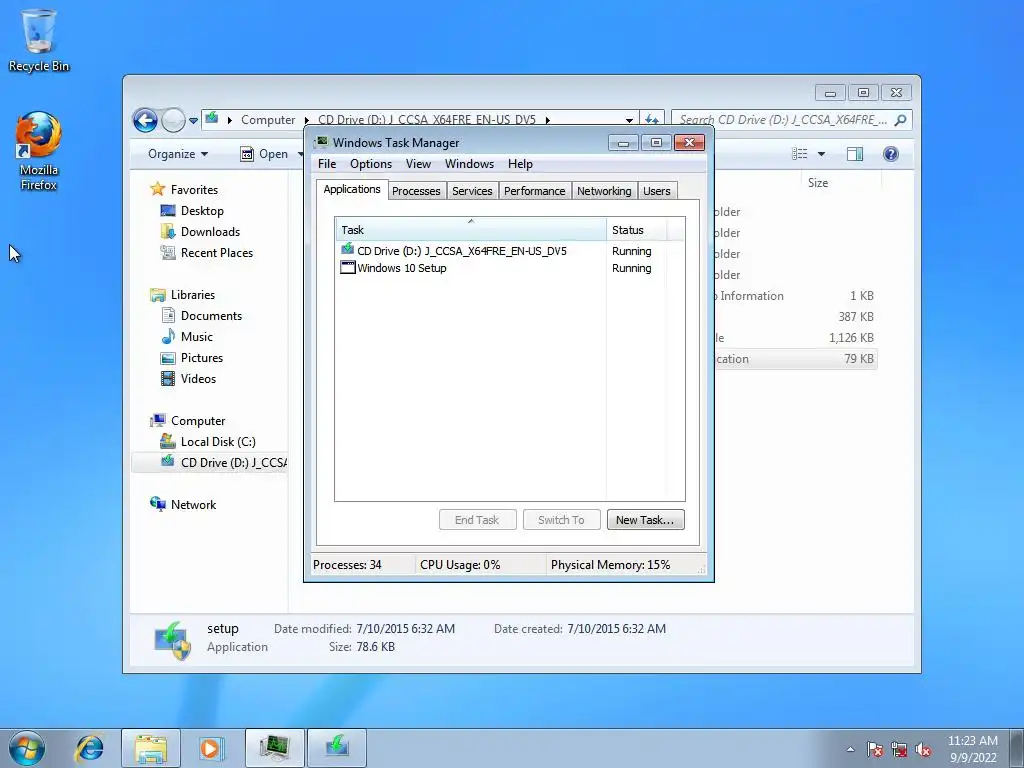Click the New Task... button
Image resolution: width=1024 pixels, height=768 pixels.
pos(645,520)
